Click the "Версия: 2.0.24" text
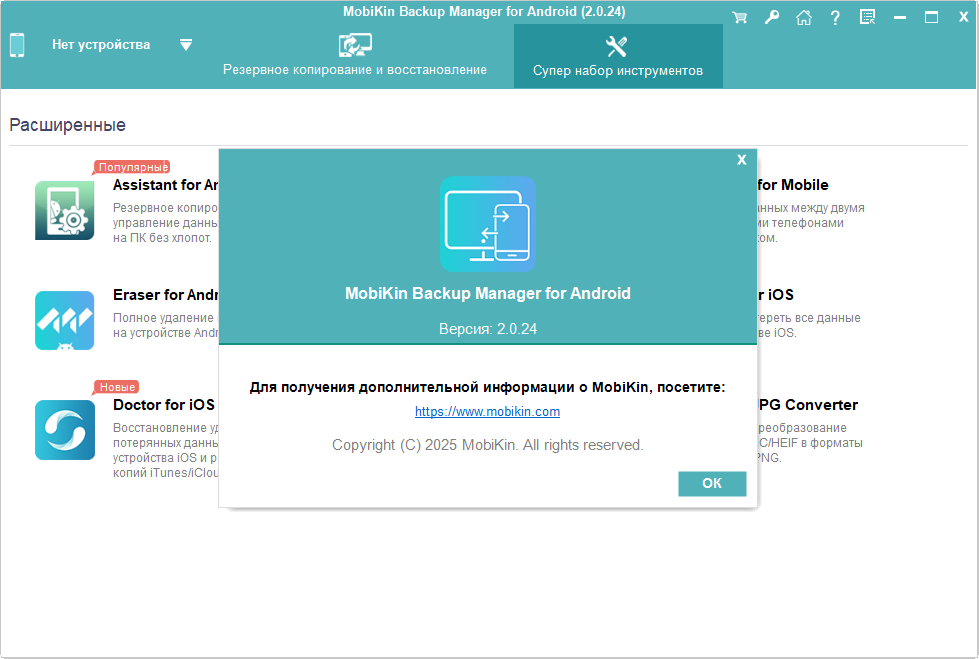Image resolution: width=979 pixels, height=659 pixels. coord(488,329)
